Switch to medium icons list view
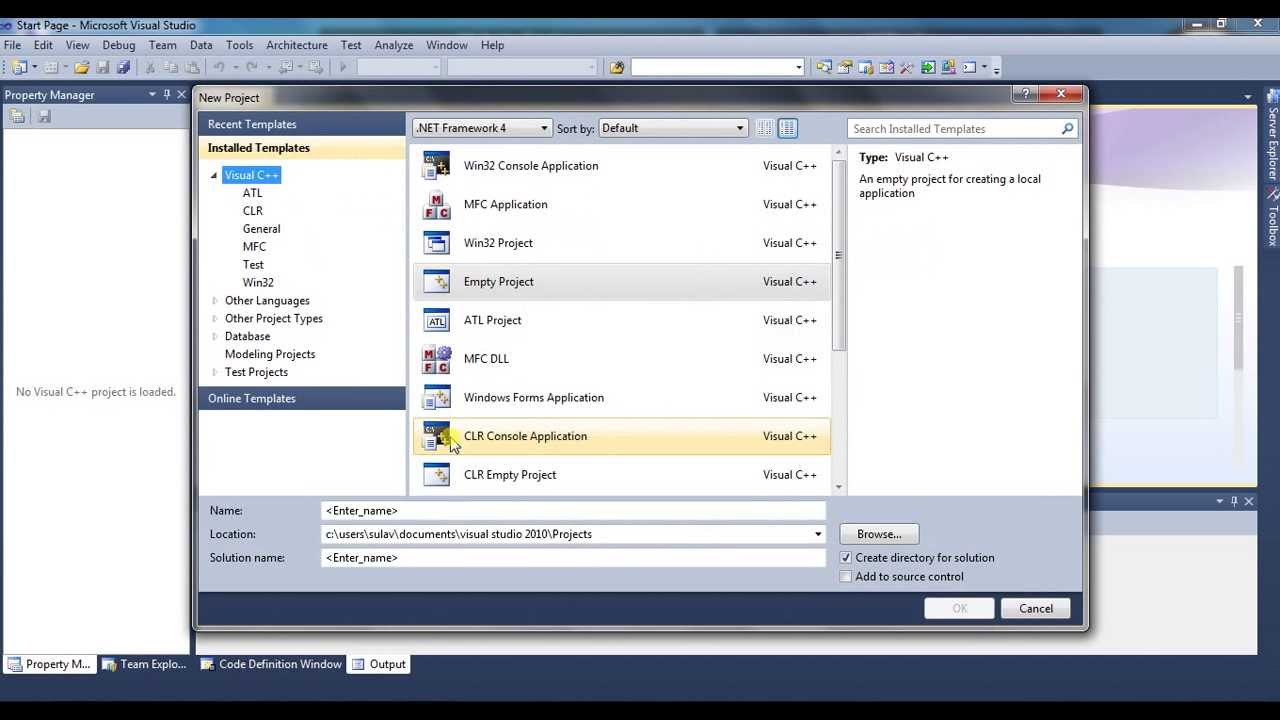Image resolution: width=1280 pixels, height=720 pixels. [x=787, y=128]
